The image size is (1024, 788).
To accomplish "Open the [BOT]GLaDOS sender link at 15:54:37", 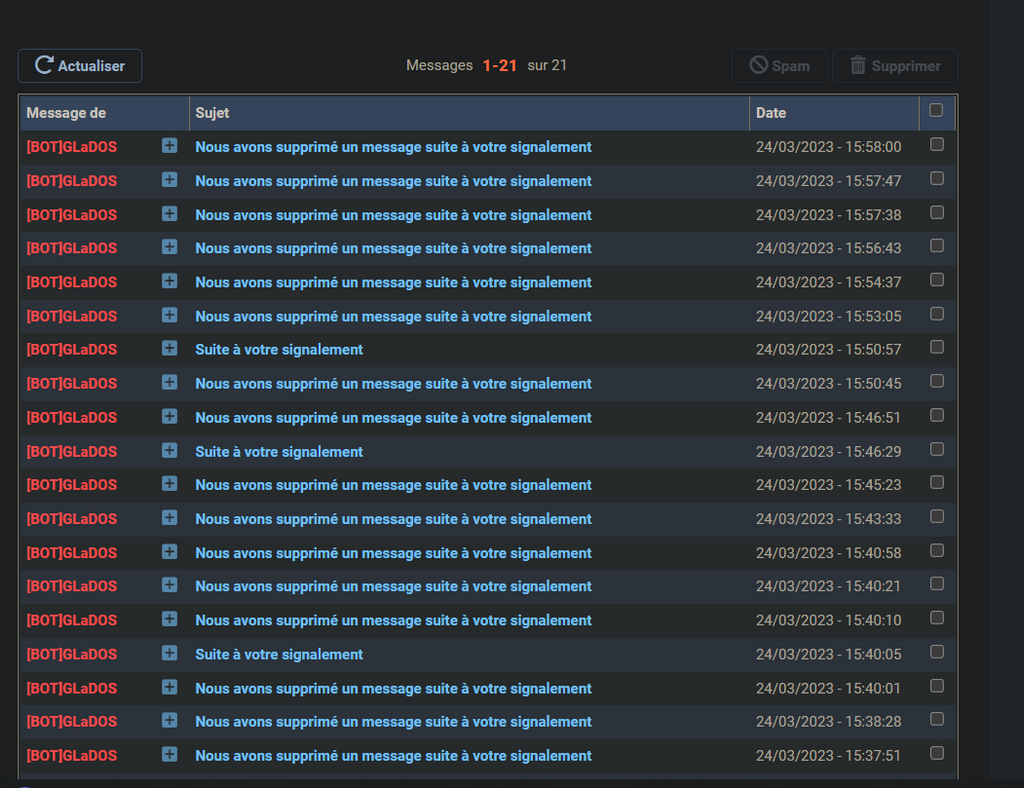I will pos(71,282).
